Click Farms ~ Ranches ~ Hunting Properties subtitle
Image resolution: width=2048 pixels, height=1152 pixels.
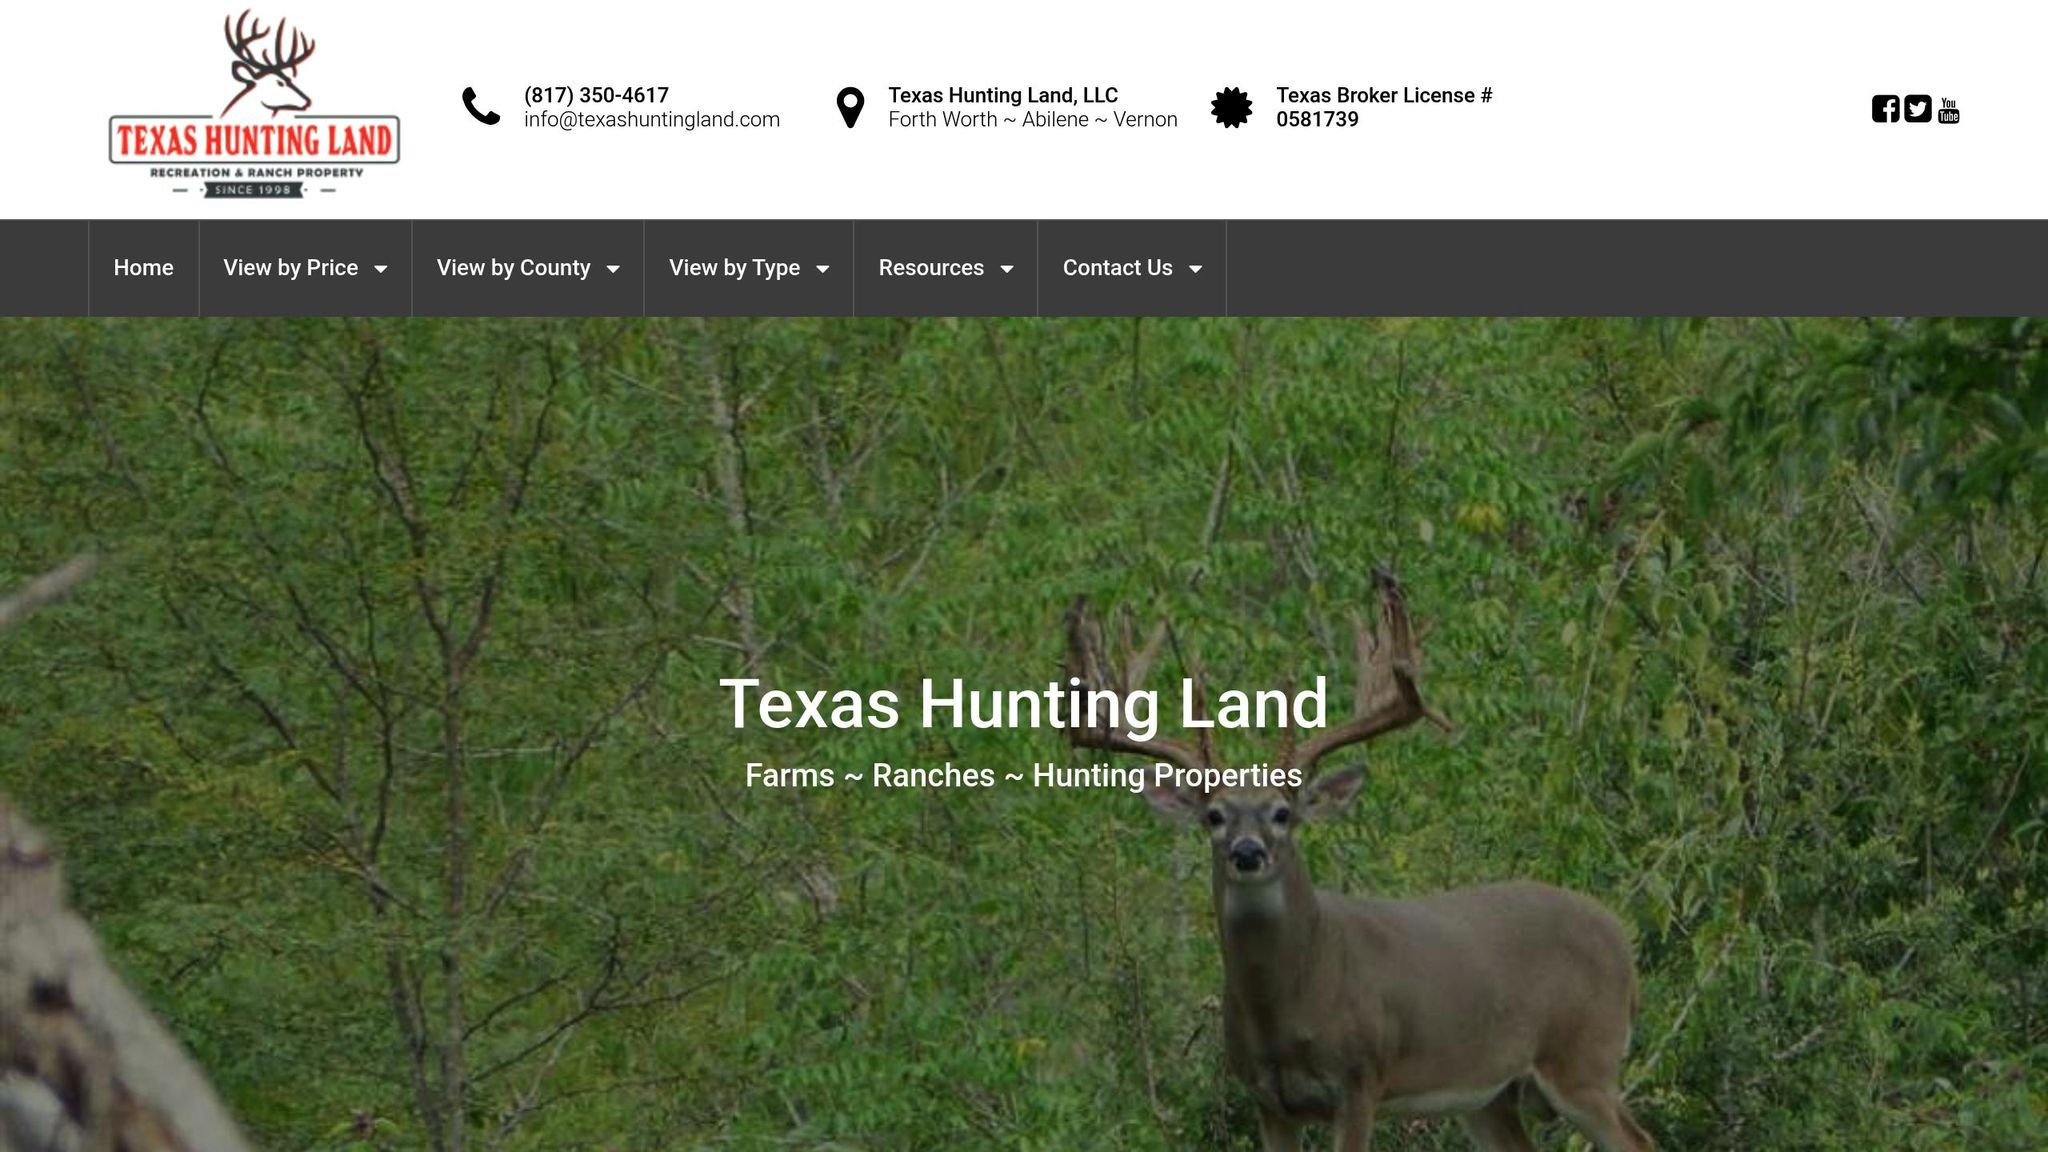[1024, 776]
